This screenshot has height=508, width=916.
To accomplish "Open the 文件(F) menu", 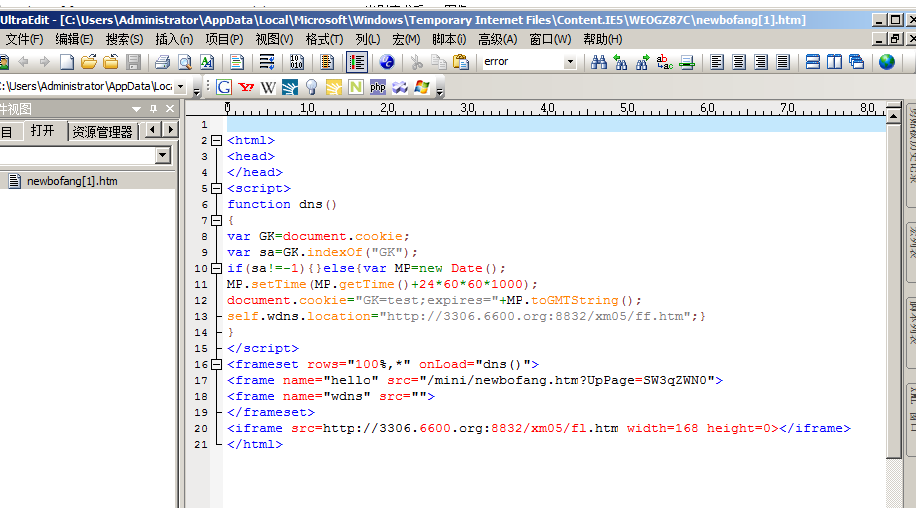I will click(x=24, y=39).
